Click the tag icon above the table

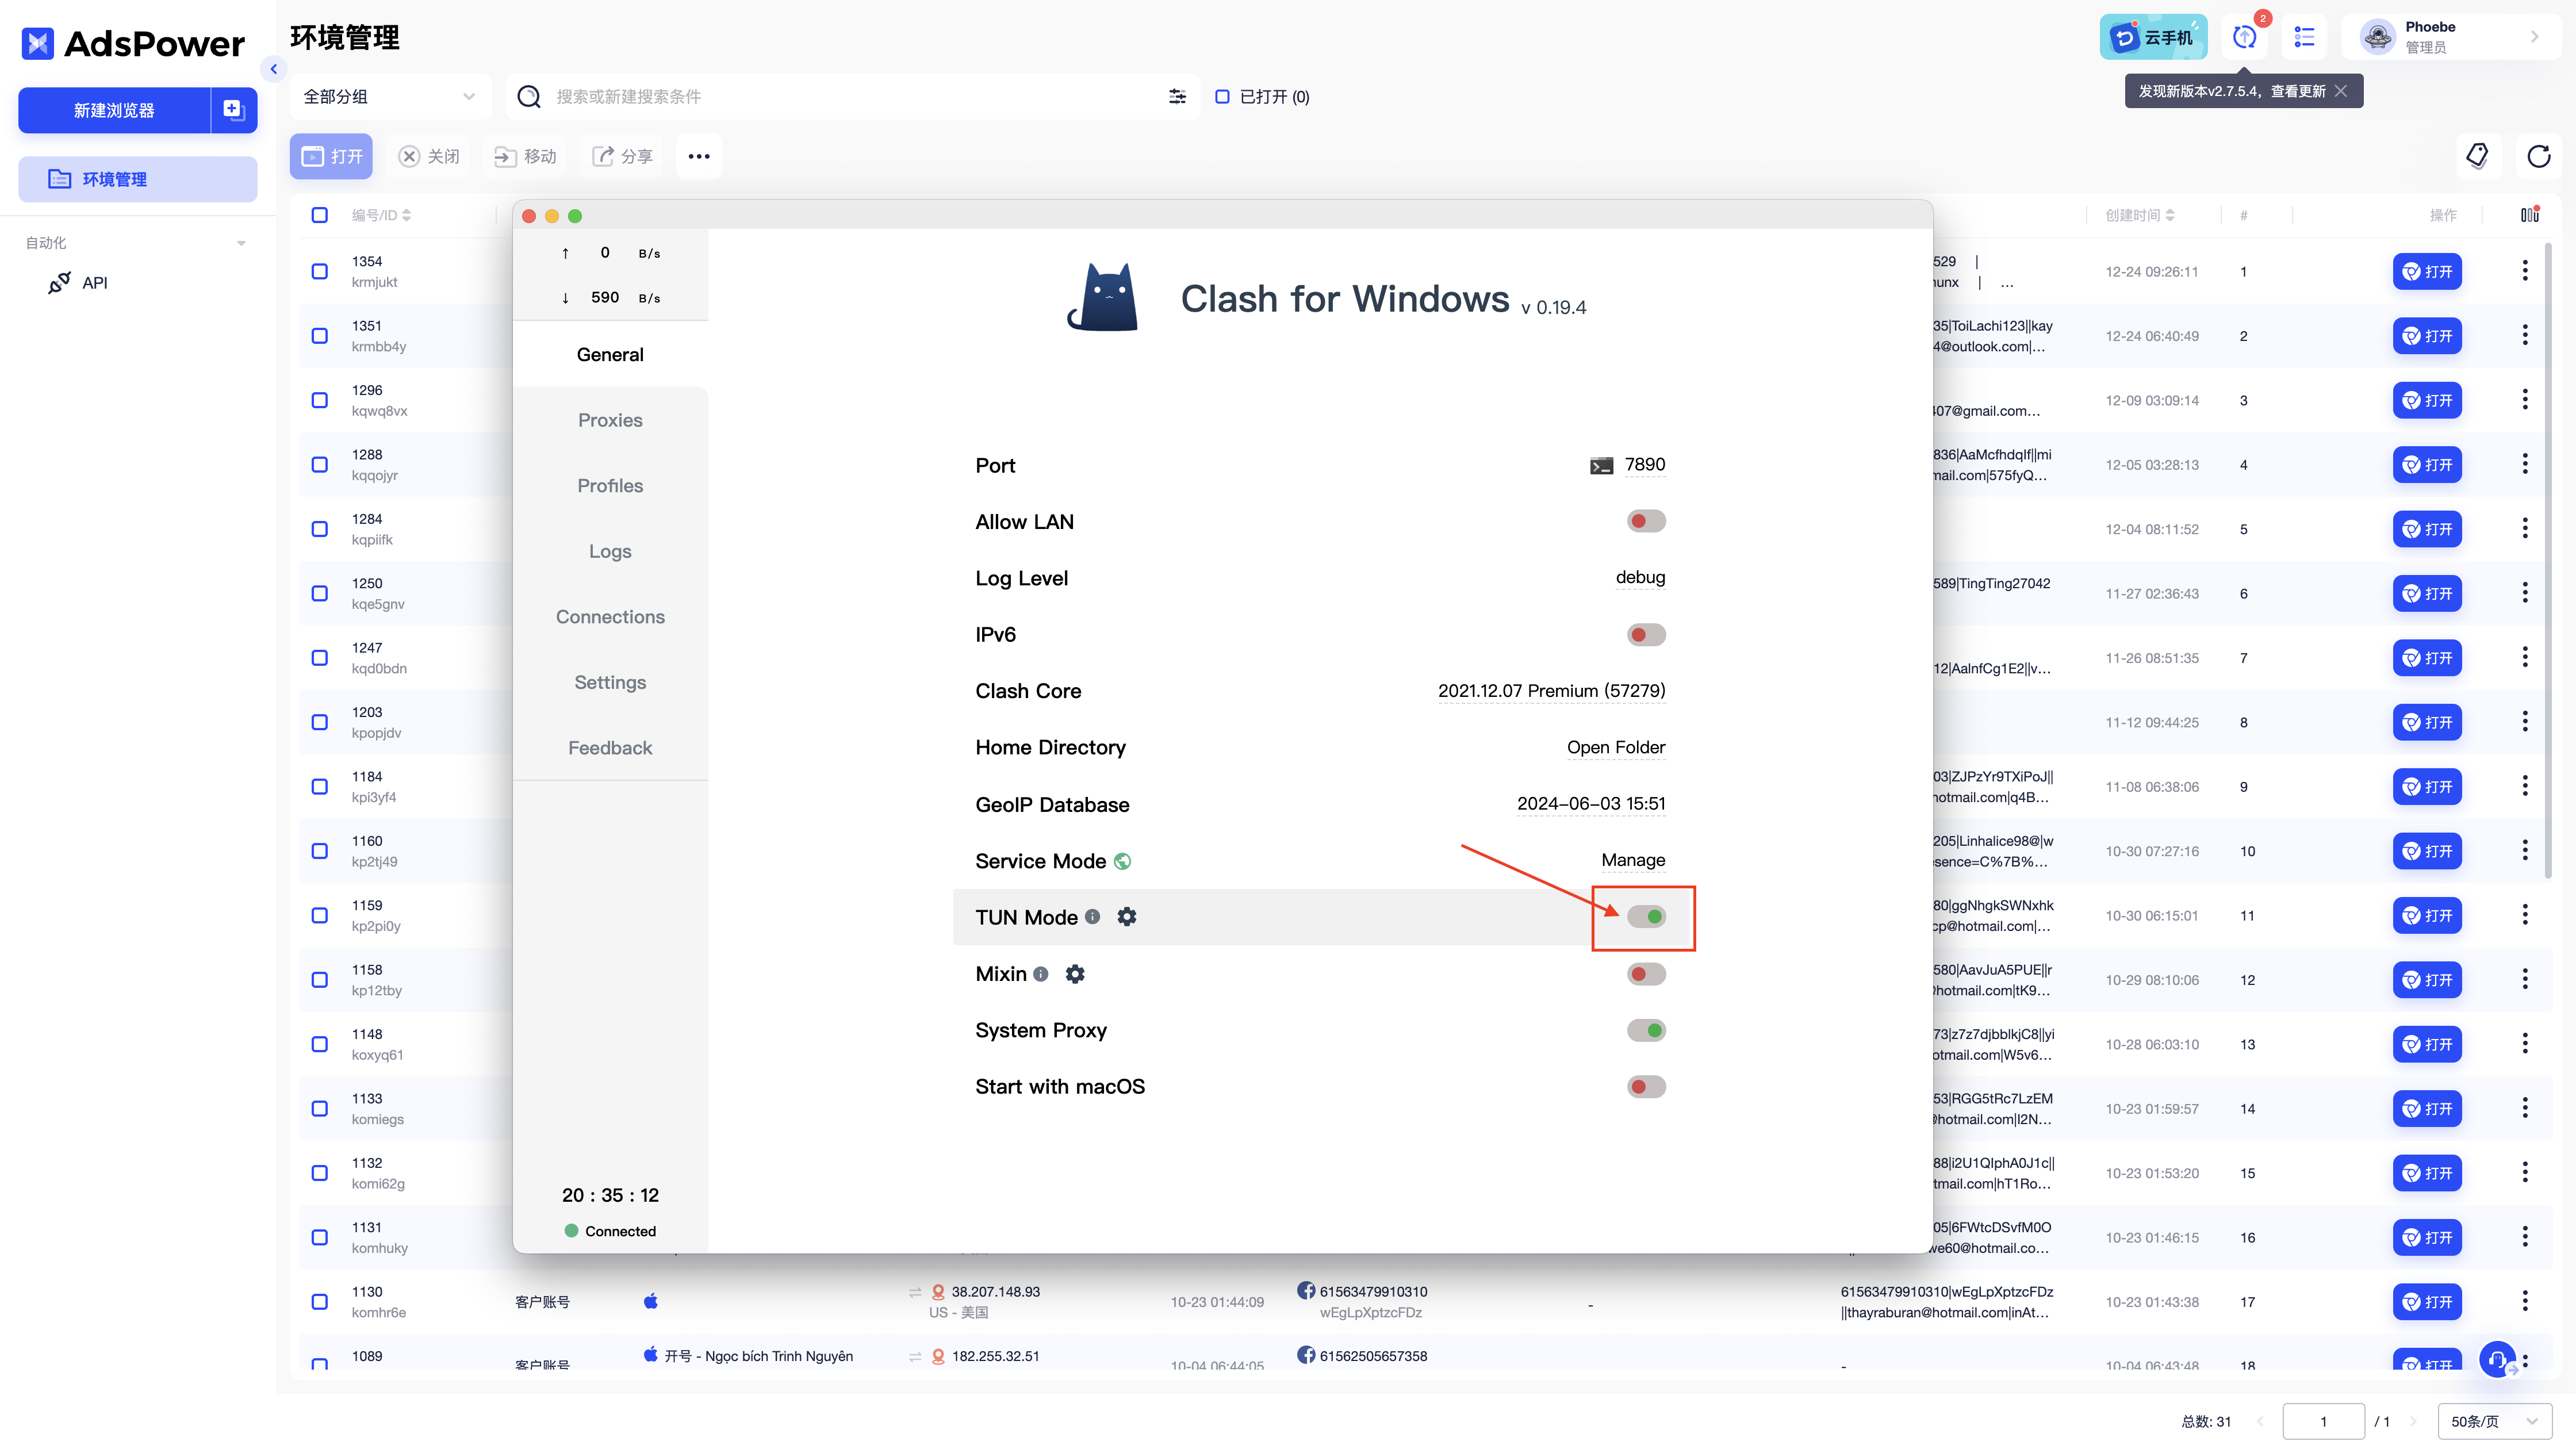2477,156
